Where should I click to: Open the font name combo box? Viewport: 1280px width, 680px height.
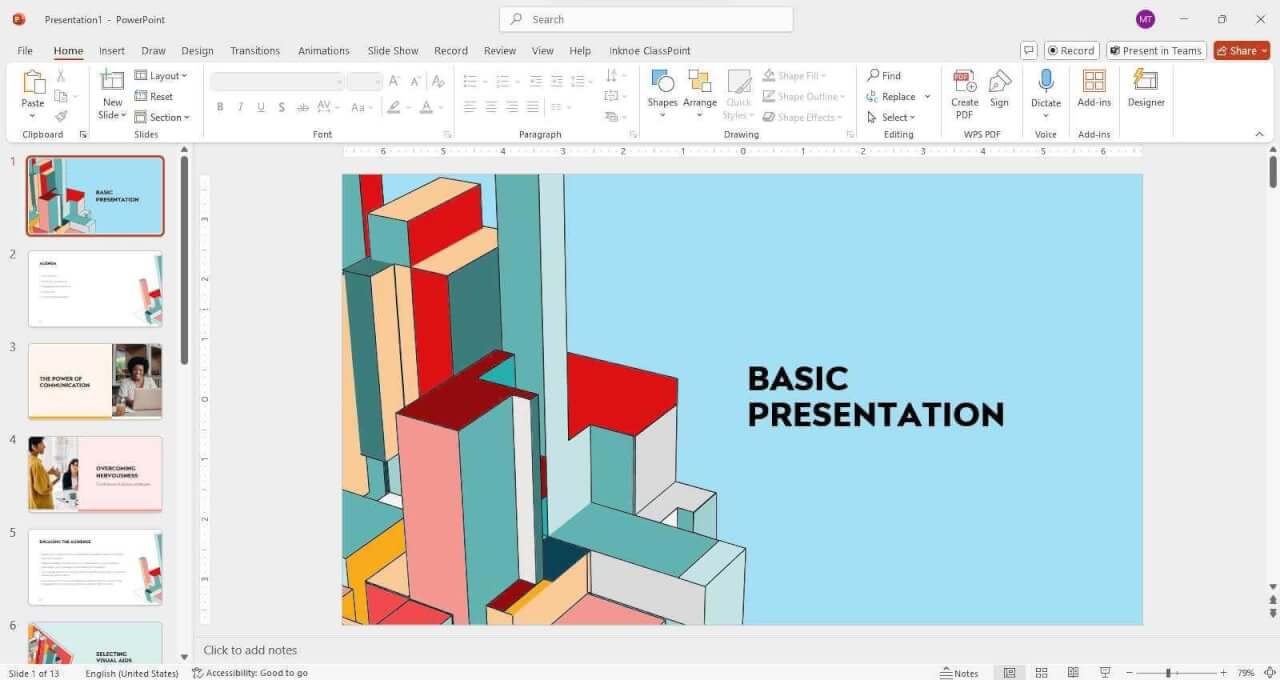point(278,81)
